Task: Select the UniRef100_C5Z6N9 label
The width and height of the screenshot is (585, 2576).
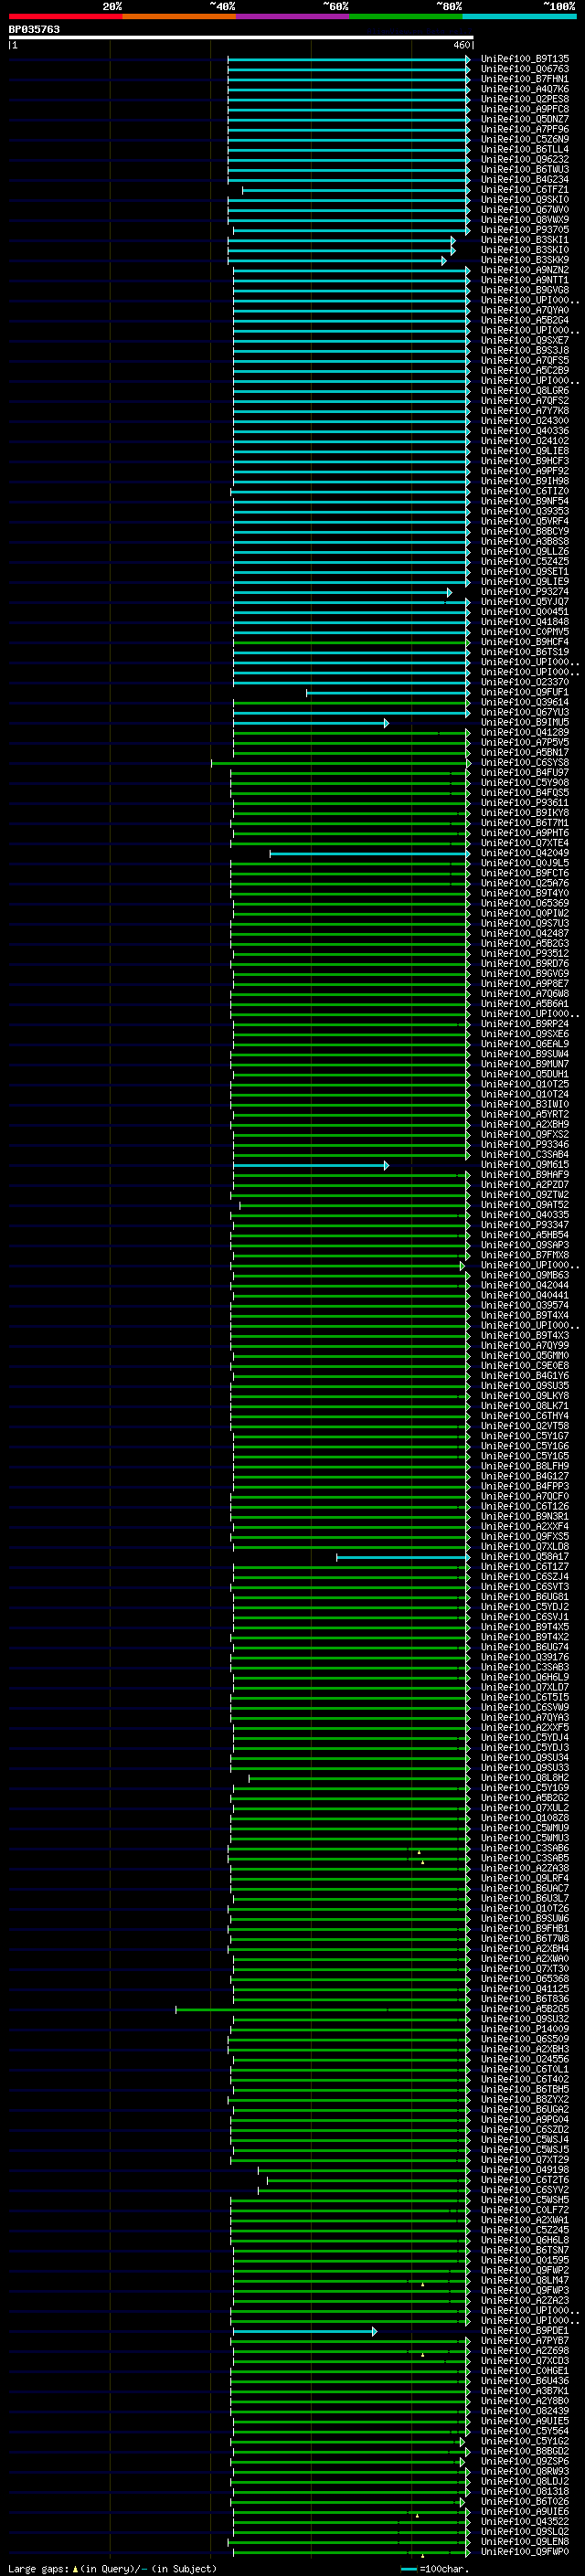Action: click(525, 139)
